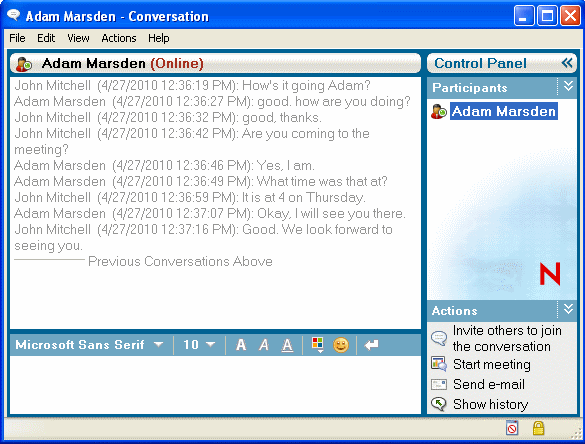
Task: Toggle underline text formatting
Action: tap(287, 345)
